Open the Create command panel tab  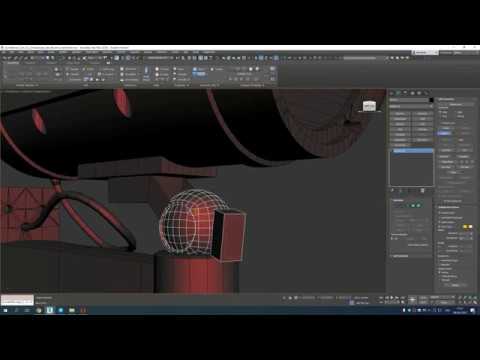[x=392, y=93]
